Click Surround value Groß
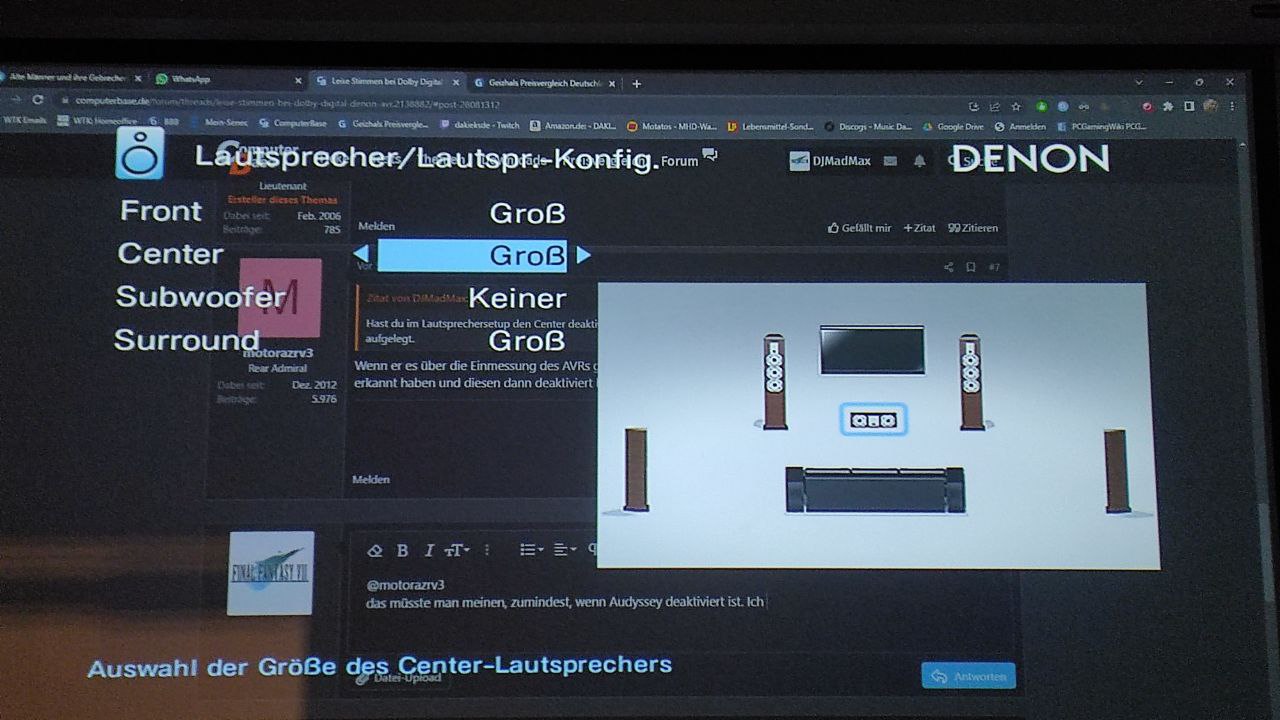Image resolution: width=1280 pixels, height=720 pixels. pyautogui.click(x=527, y=341)
